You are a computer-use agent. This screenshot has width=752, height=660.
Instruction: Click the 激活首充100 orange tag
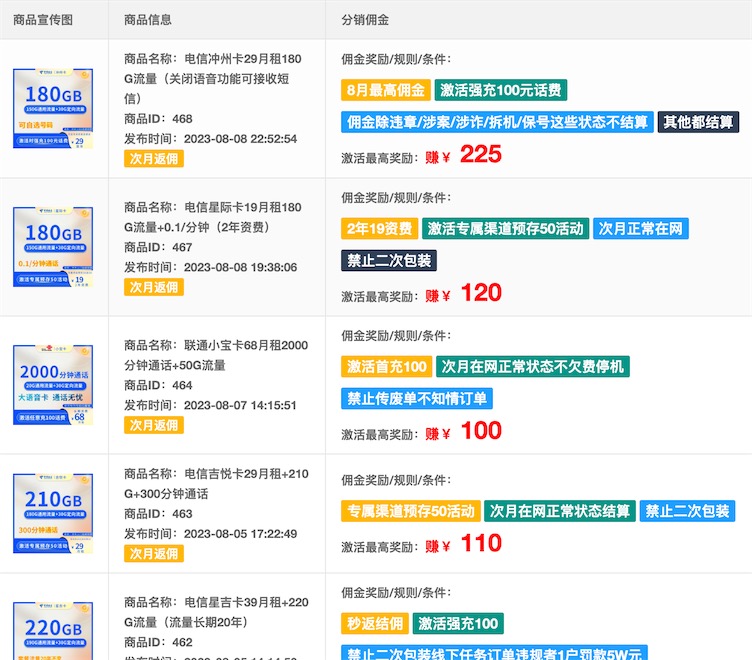pyautogui.click(x=386, y=367)
